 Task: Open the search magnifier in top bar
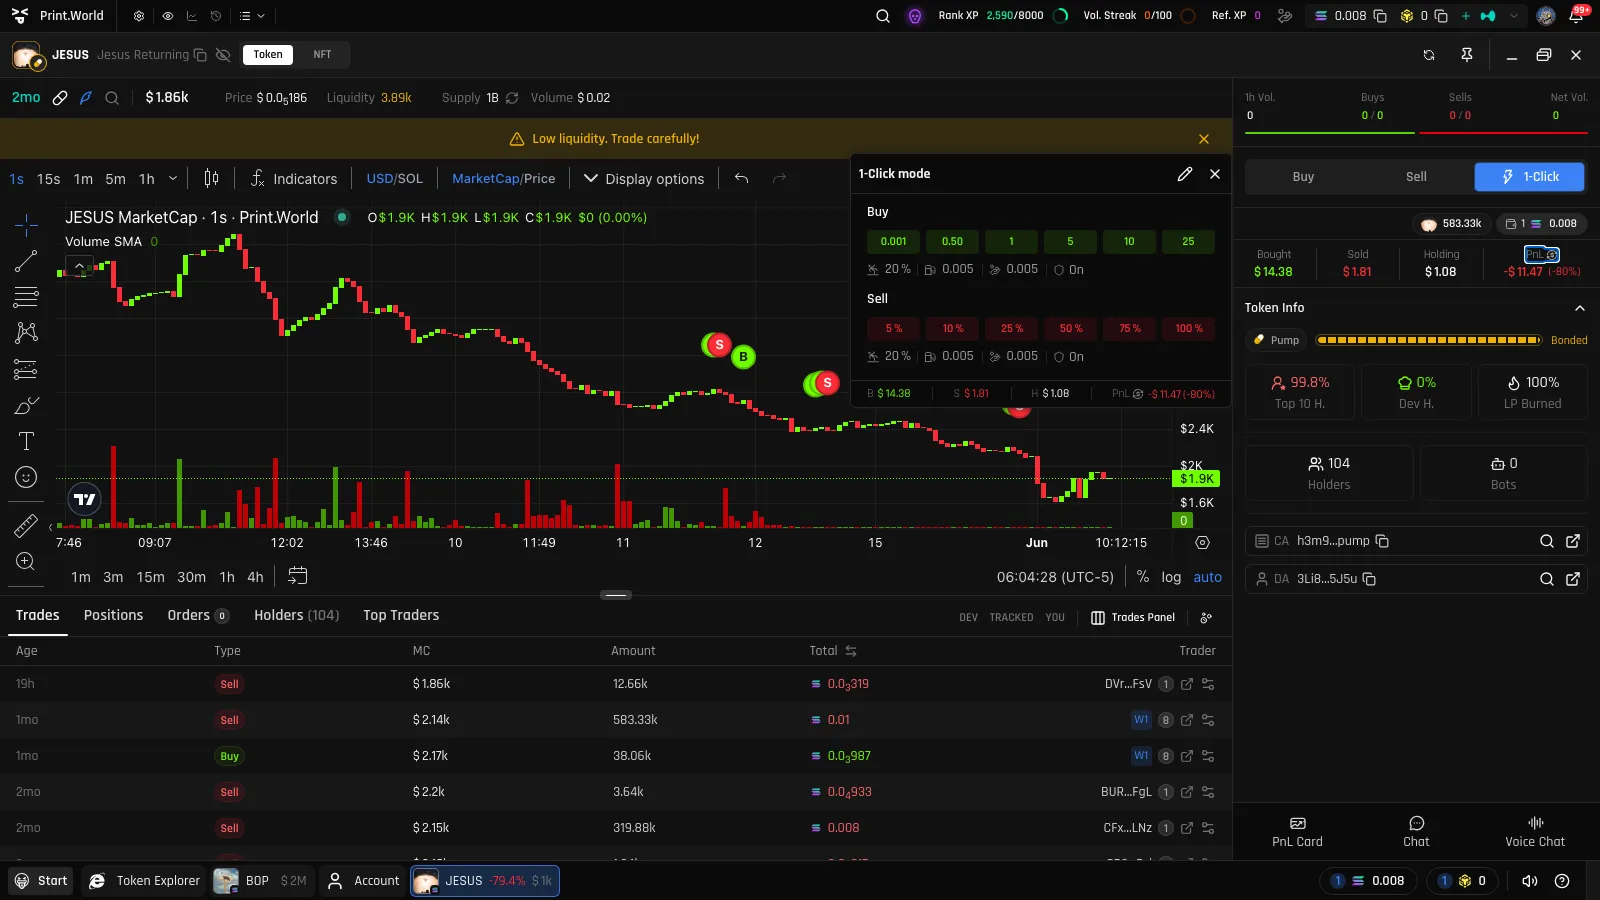coord(883,16)
